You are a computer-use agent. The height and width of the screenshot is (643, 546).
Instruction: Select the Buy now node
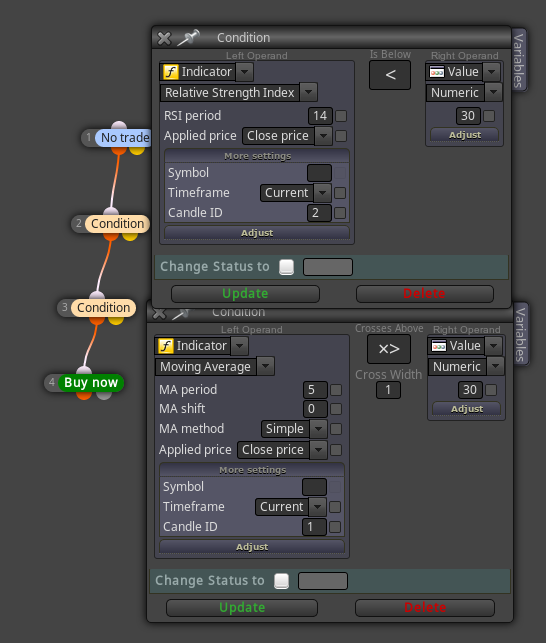pos(91,383)
